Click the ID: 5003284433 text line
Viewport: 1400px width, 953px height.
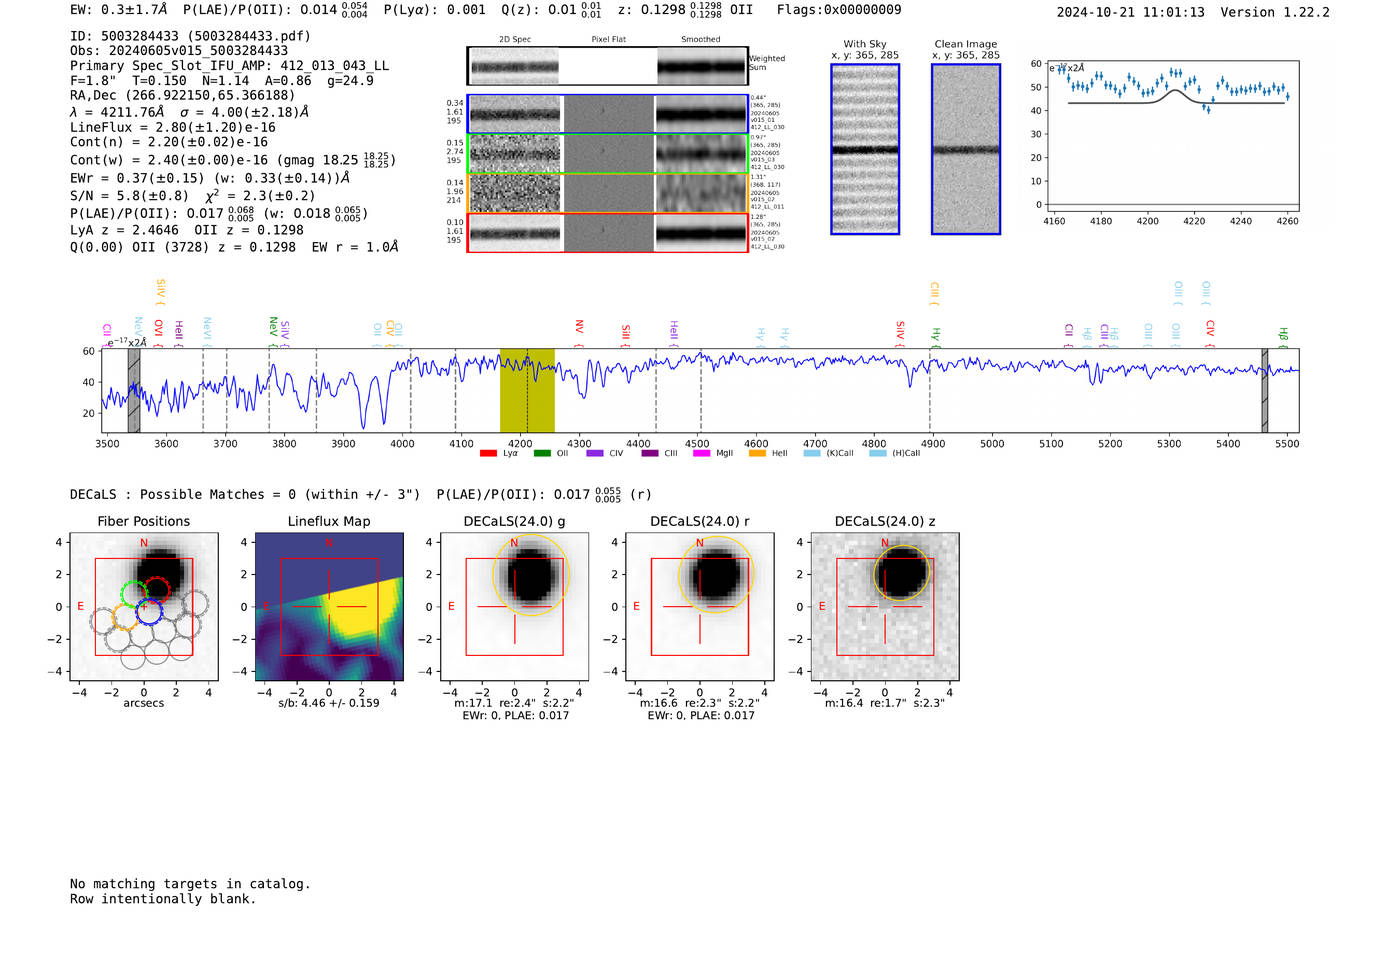190,36
